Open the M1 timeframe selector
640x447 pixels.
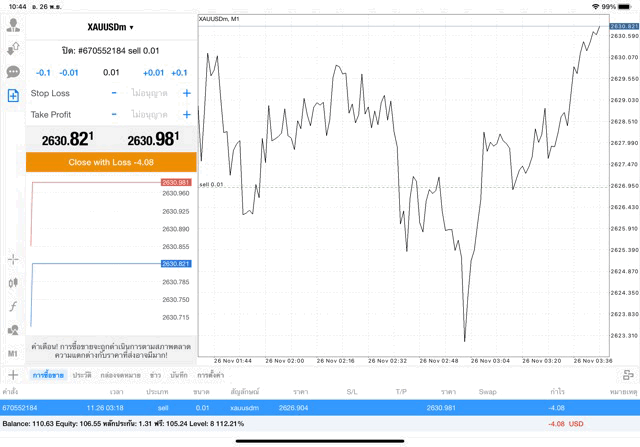click(13, 353)
